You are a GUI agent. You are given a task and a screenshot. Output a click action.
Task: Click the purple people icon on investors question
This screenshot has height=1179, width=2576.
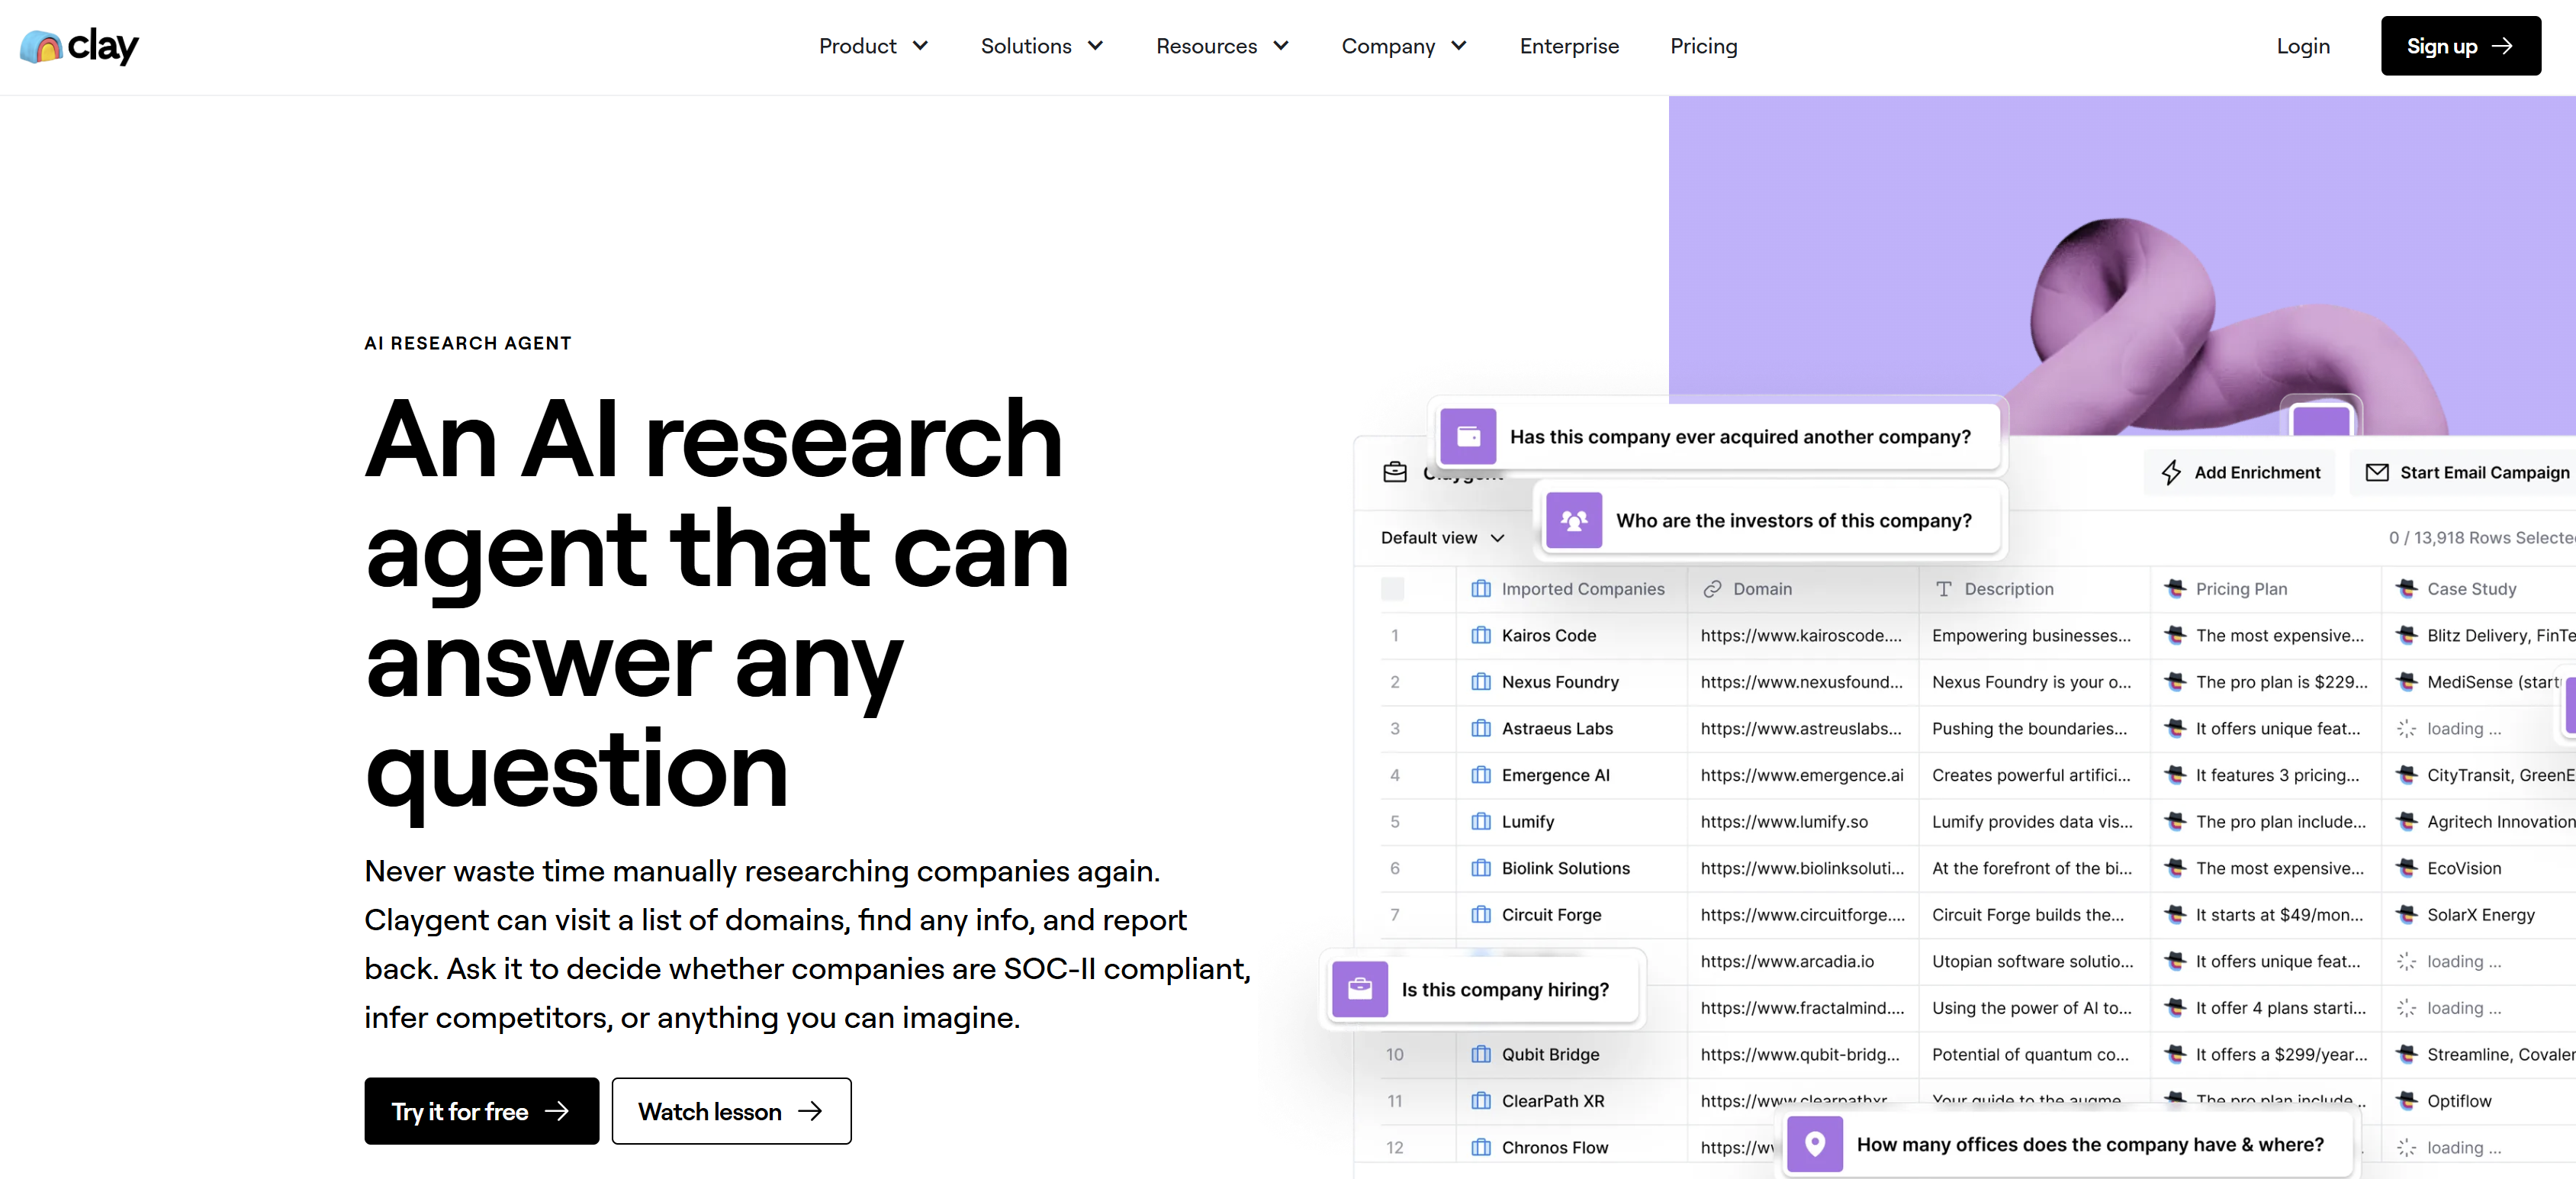(1574, 520)
